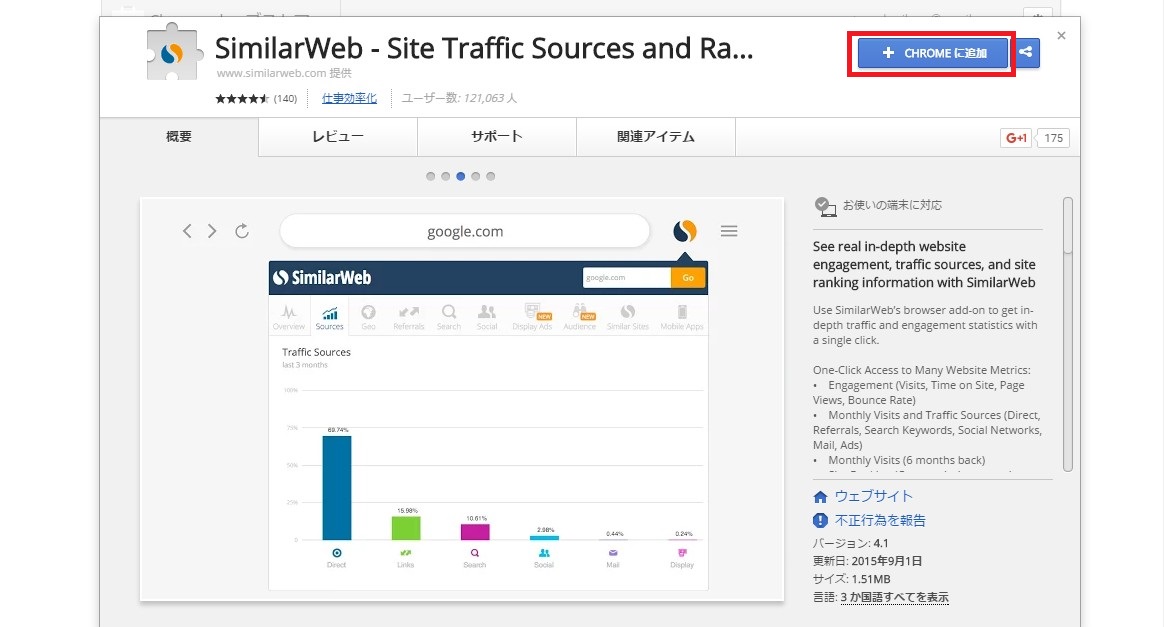
Task: Select the 概要 tab
Action: pyautogui.click(x=179, y=137)
